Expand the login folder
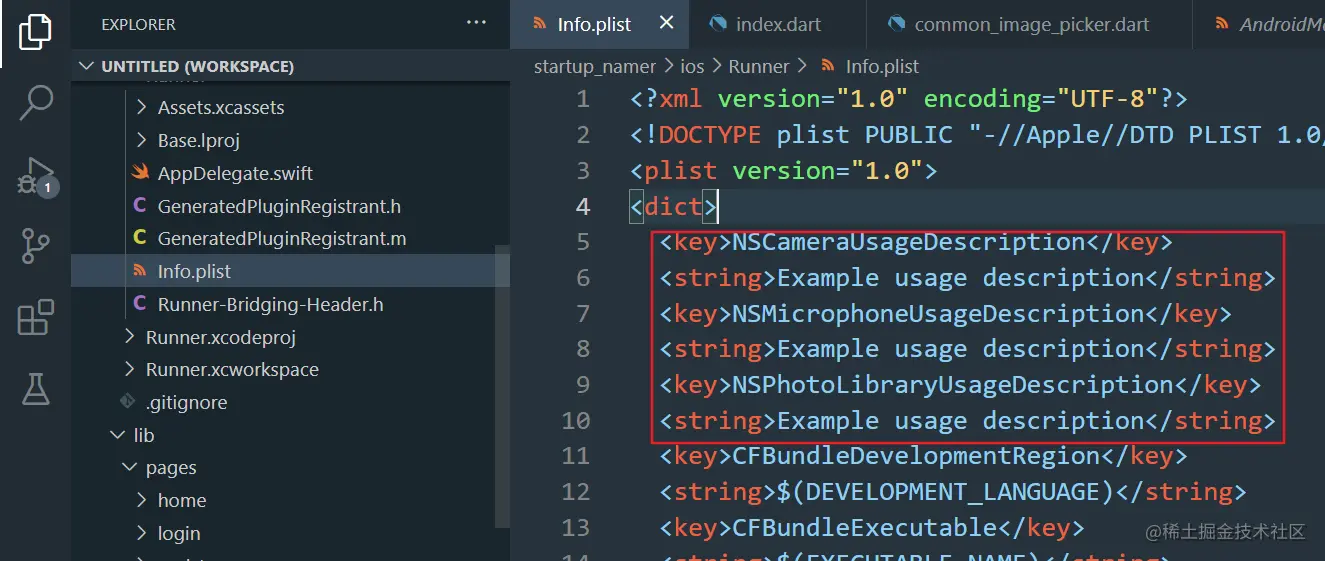This screenshot has height=561, width=1325. (141, 533)
